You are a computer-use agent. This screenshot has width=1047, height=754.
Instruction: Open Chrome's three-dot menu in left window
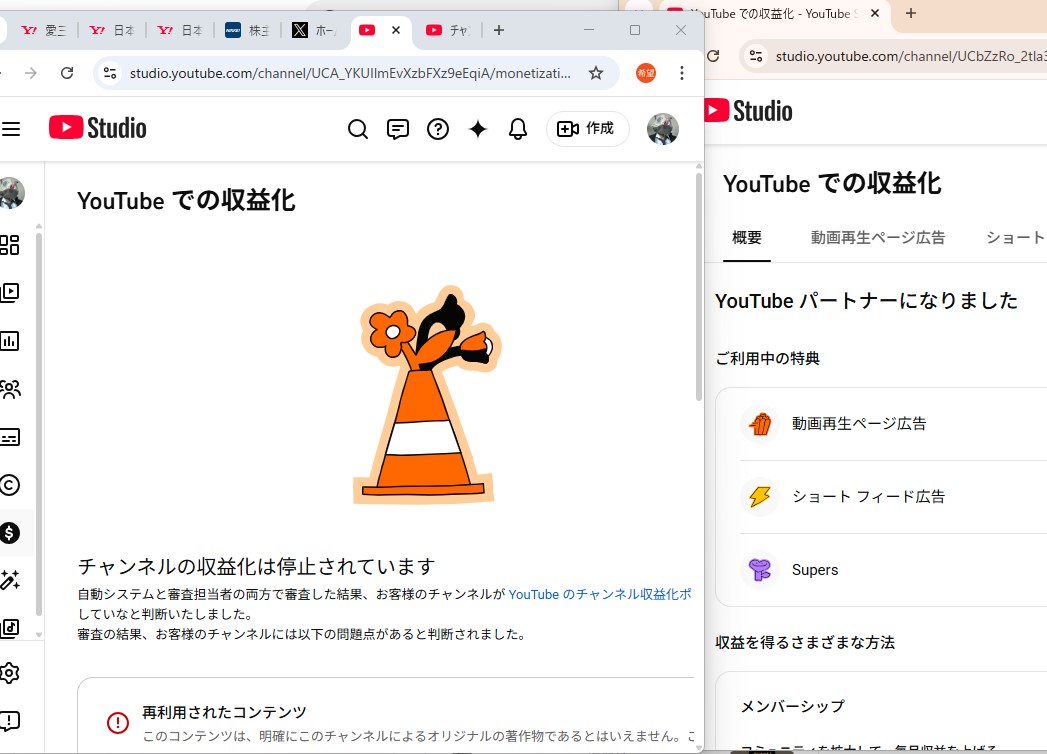(x=682, y=73)
